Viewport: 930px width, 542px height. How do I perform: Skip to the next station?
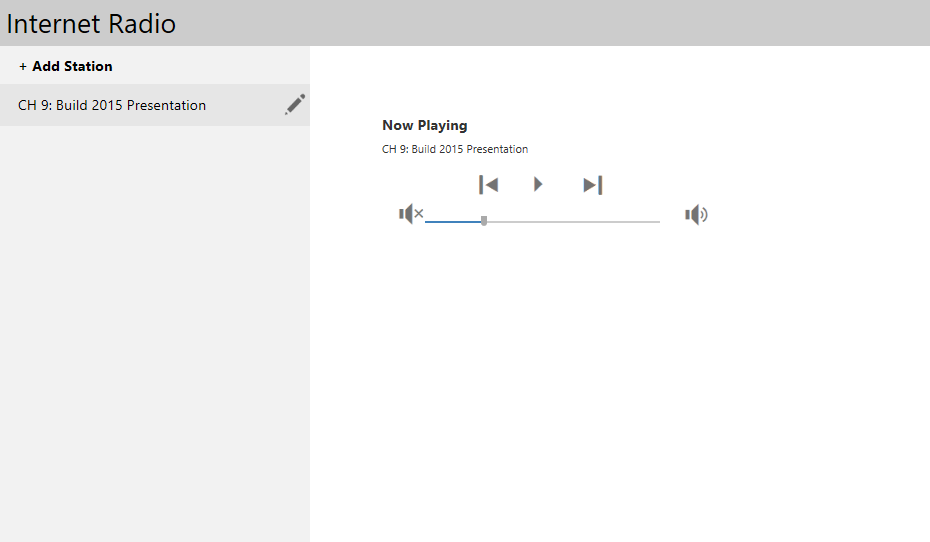click(x=593, y=185)
